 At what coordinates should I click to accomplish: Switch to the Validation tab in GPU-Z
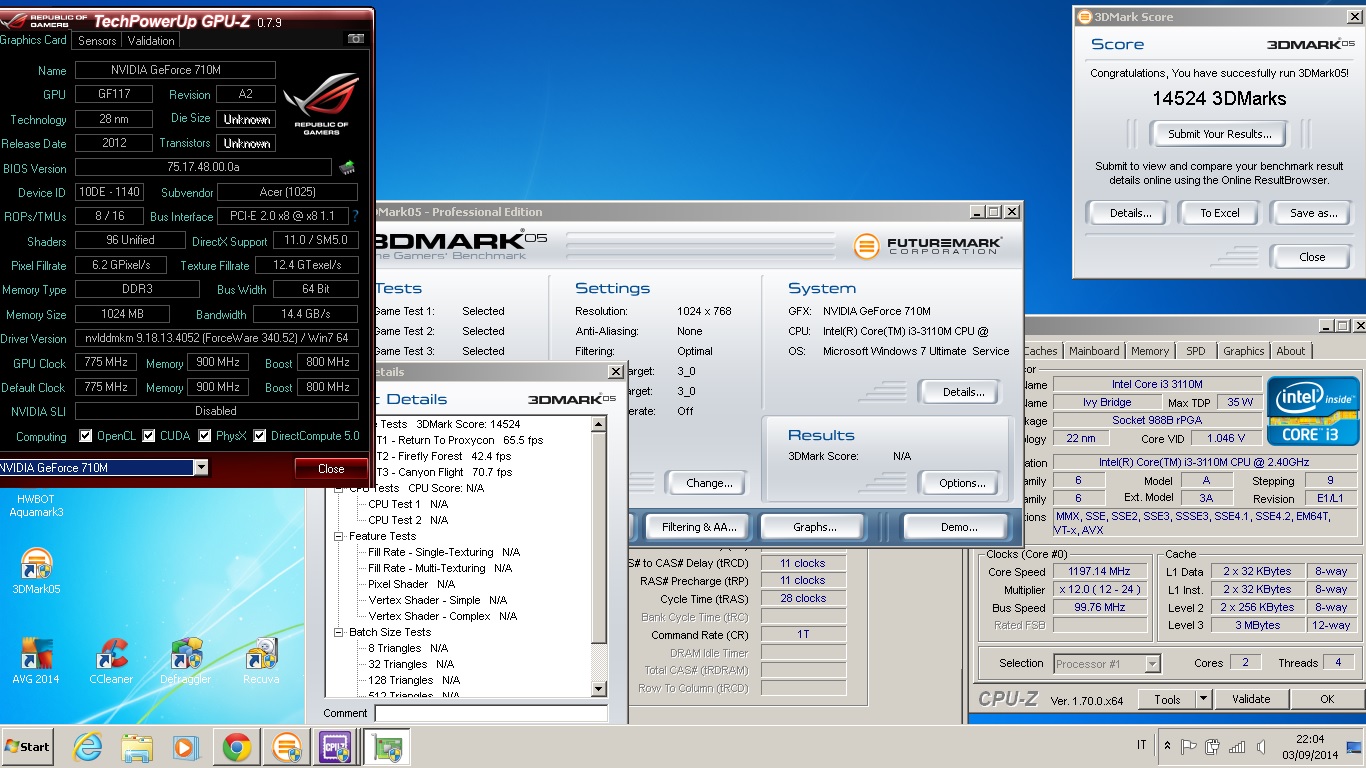(x=151, y=40)
